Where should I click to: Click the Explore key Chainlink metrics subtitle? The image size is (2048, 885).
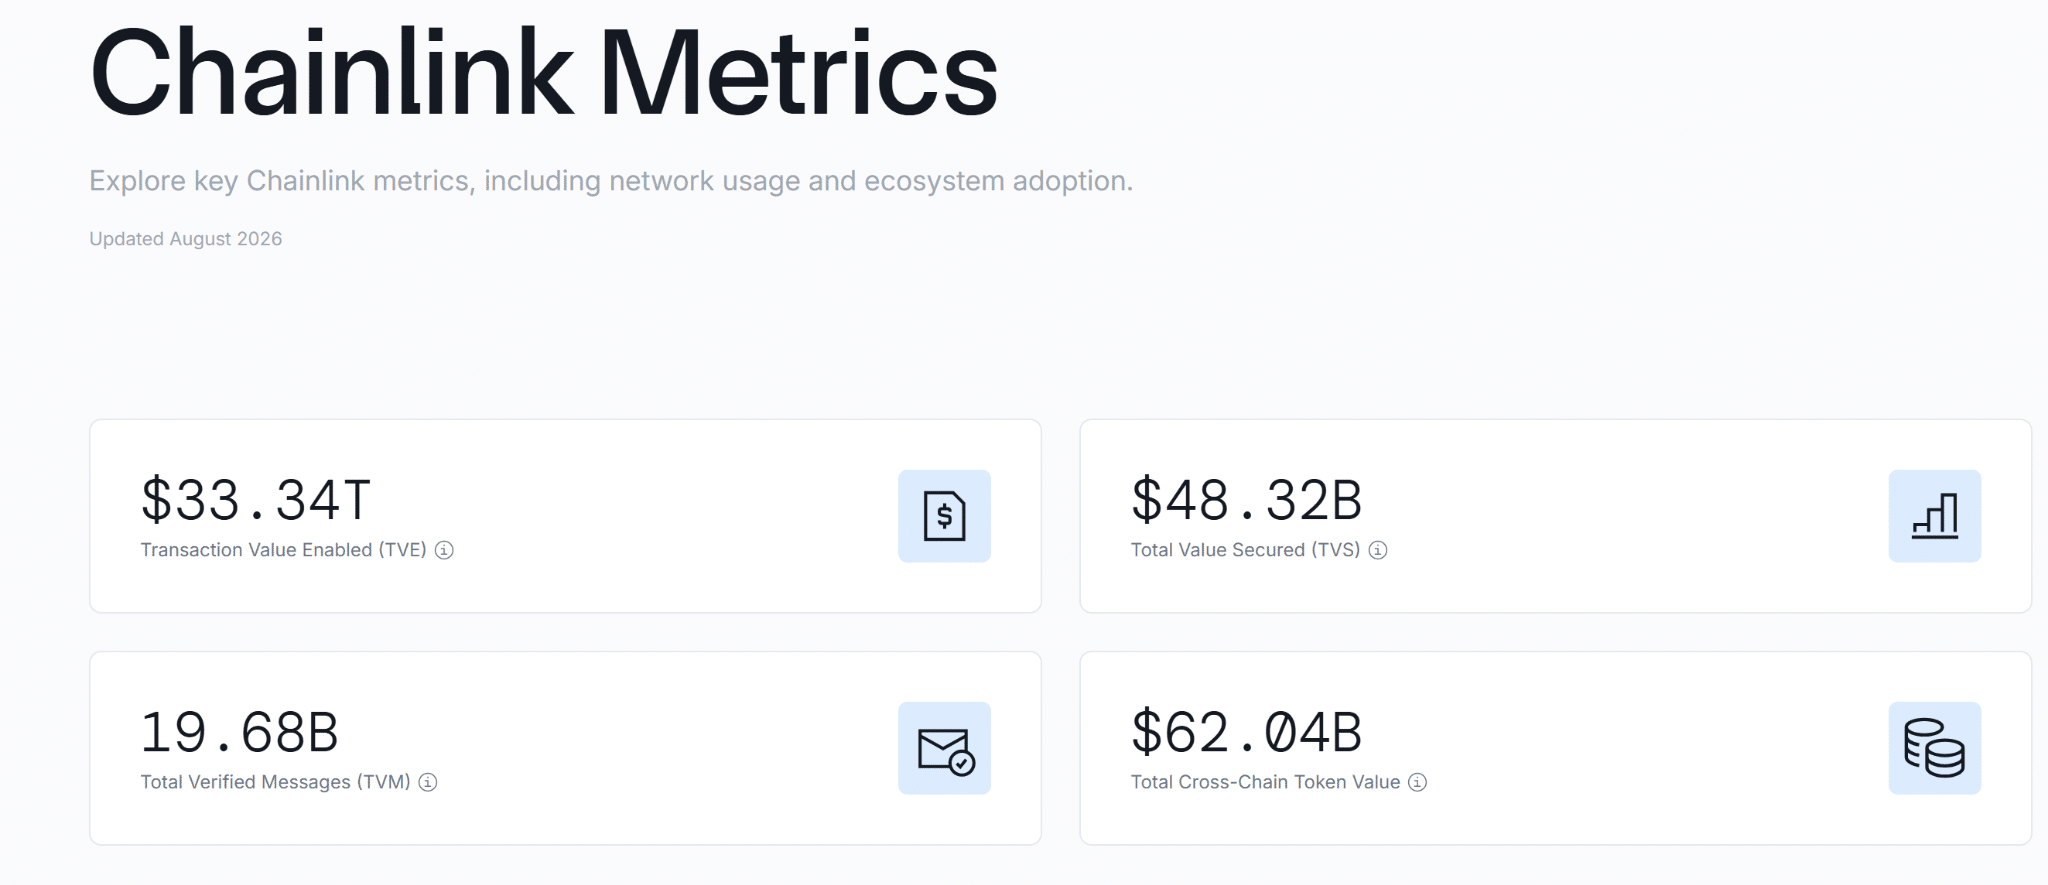click(x=611, y=181)
